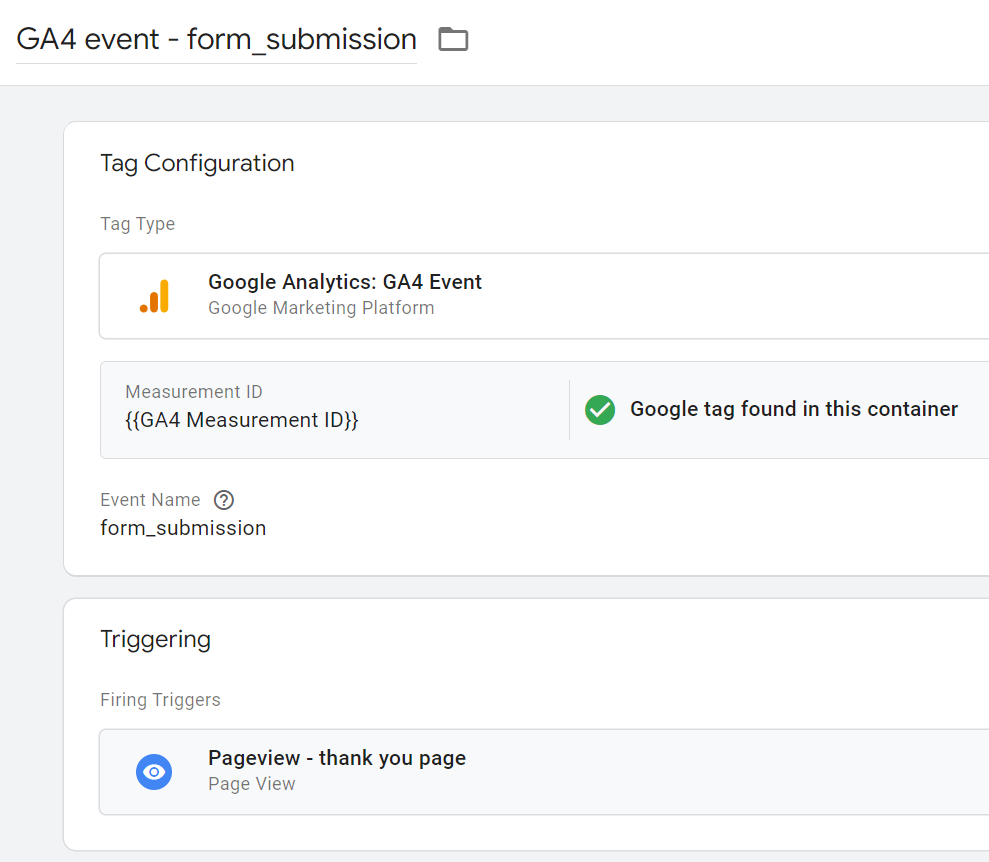Select the 'Google Analytics: GA4 Event' tag type title

tap(344, 282)
